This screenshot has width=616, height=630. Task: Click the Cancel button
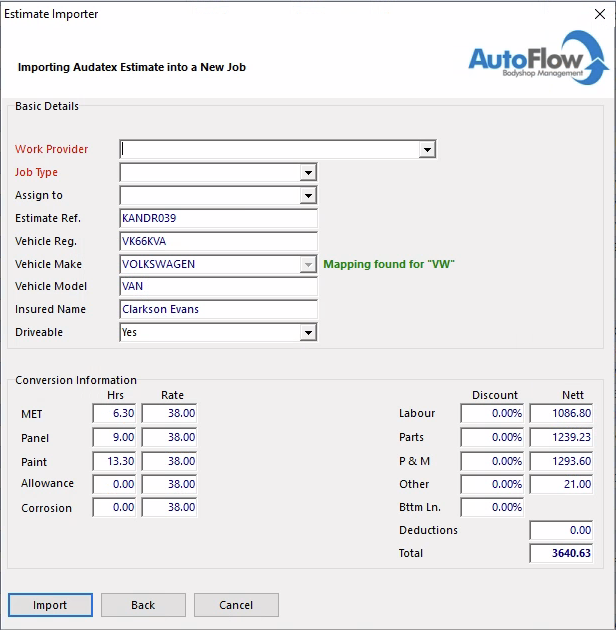pyautogui.click(x=236, y=605)
